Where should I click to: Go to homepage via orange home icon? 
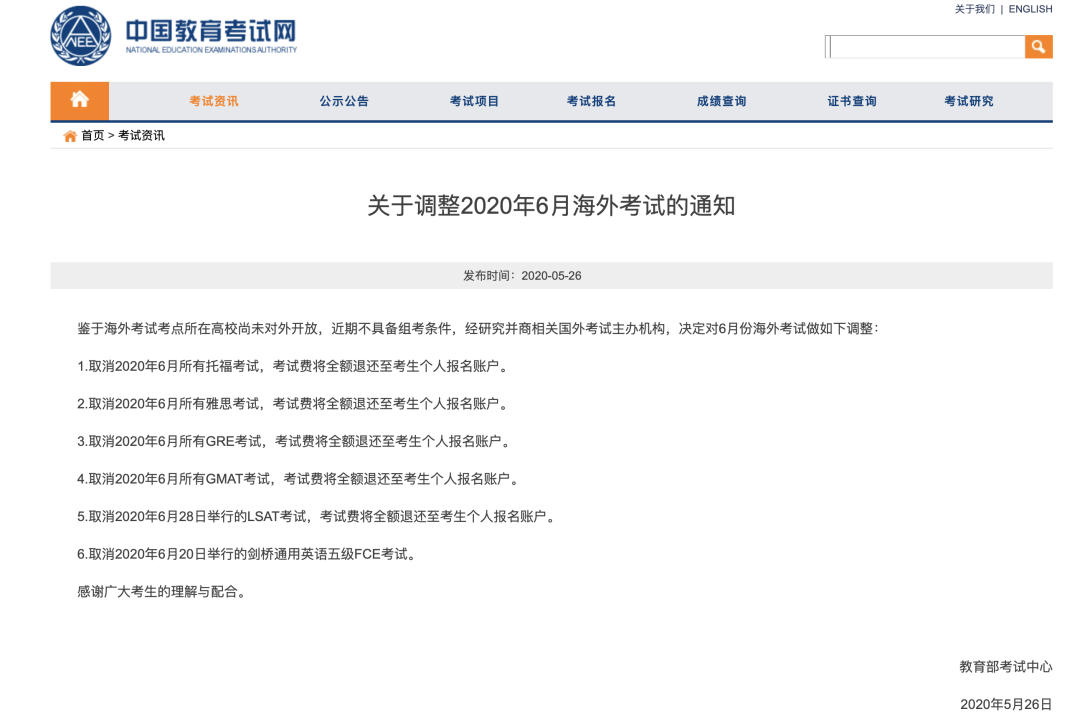coord(80,100)
